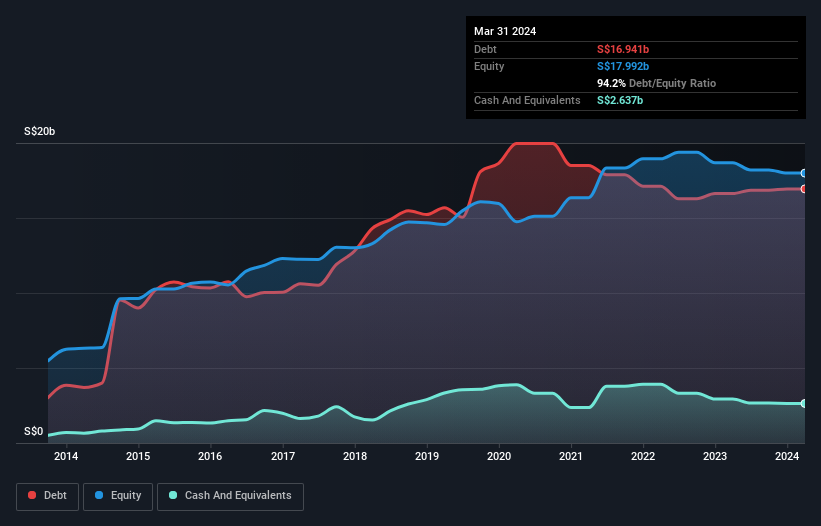Click the 2022 x-axis label
This screenshot has height=526, width=821.
643,457
